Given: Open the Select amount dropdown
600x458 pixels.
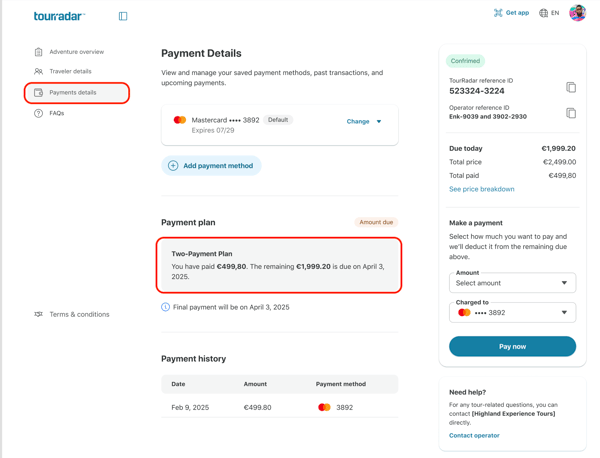Looking at the screenshot, I should pyautogui.click(x=512, y=283).
